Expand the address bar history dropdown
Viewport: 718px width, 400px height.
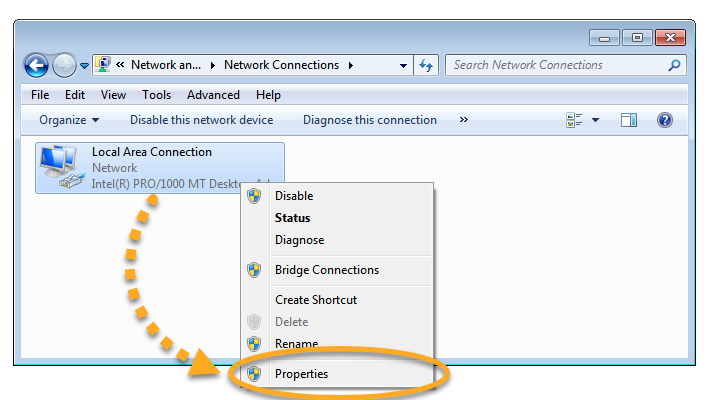coord(403,66)
